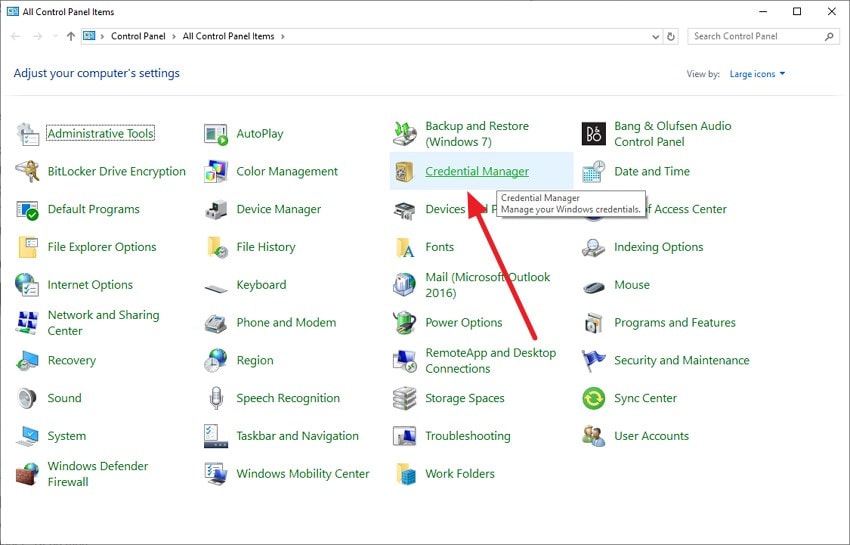Click the Default Programs icon
The image size is (850, 545).
click(x=27, y=210)
